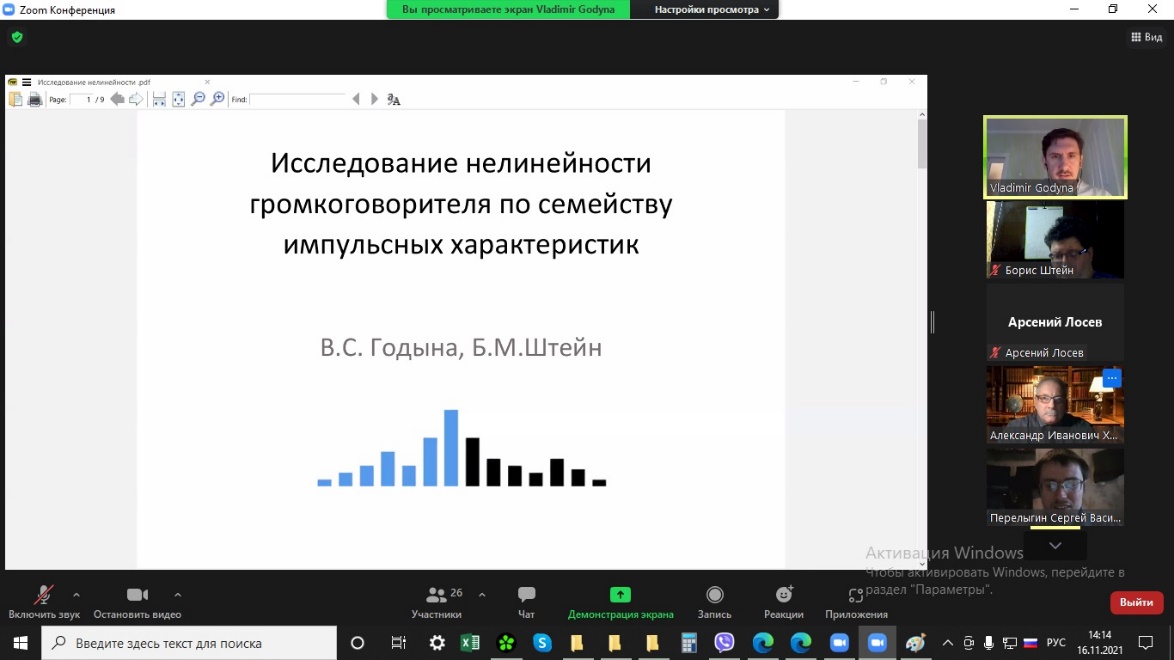The width and height of the screenshot is (1174, 660).
Task: Stop video with 'Остановить видео'
Action: click(x=137, y=602)
